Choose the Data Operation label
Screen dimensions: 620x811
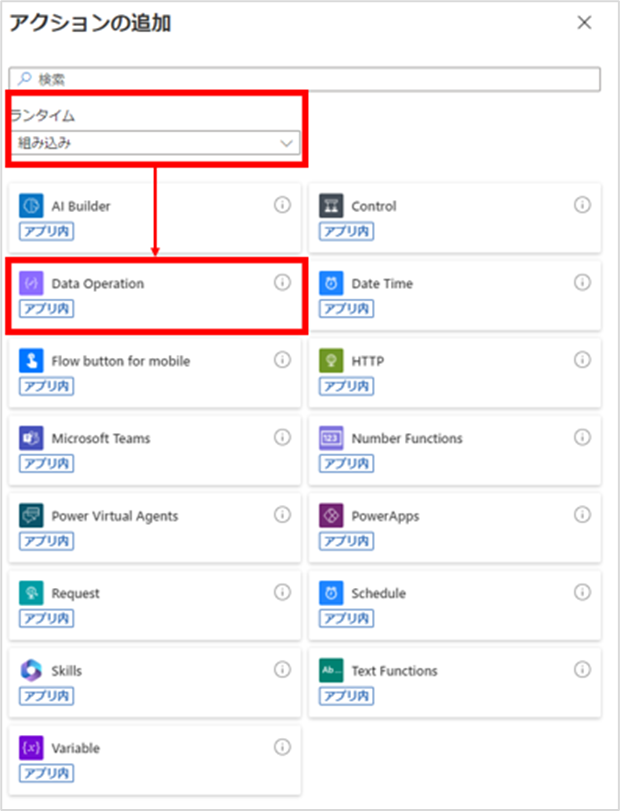coord(98,284)
